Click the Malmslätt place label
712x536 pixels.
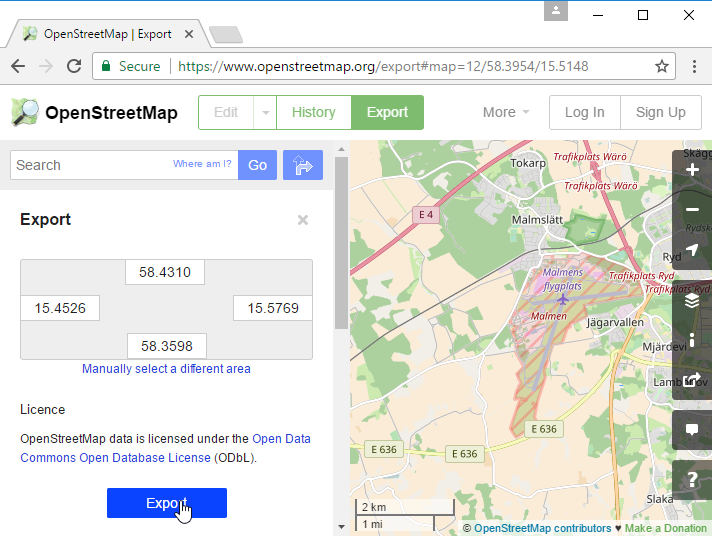[537, 220]
